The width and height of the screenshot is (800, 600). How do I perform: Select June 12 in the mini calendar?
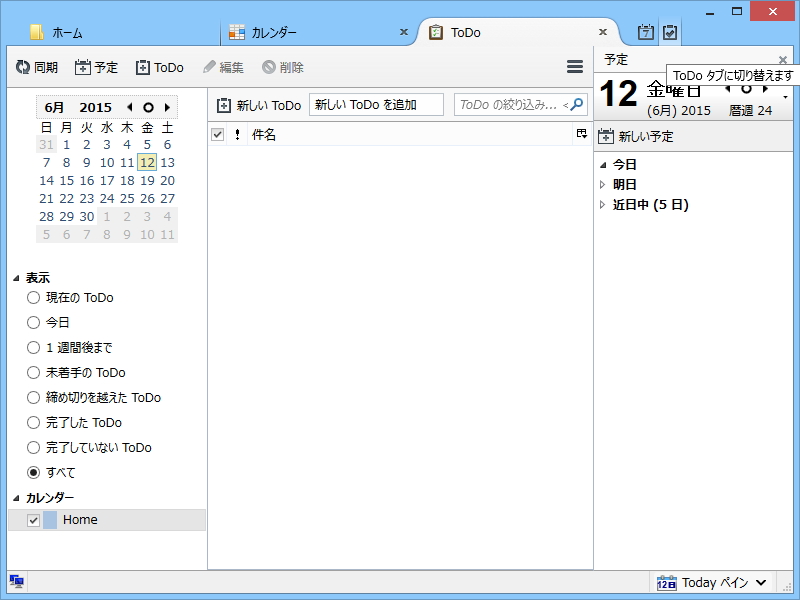(x=147, y=163)
